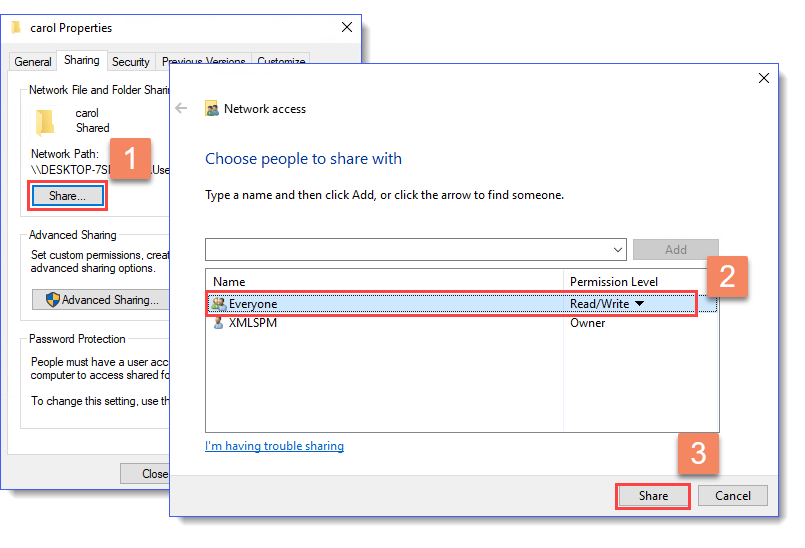
Task: Click the XMLSPM user icon in the list
Action: click(219, 323)
